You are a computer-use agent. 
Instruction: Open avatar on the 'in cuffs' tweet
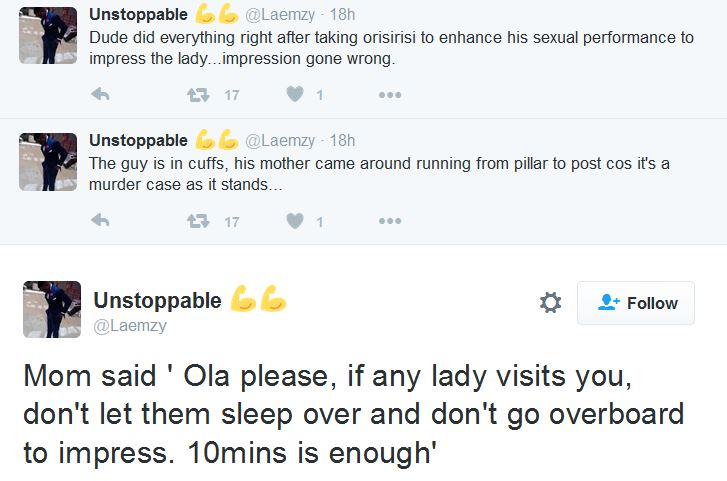(x=49, y=161)
